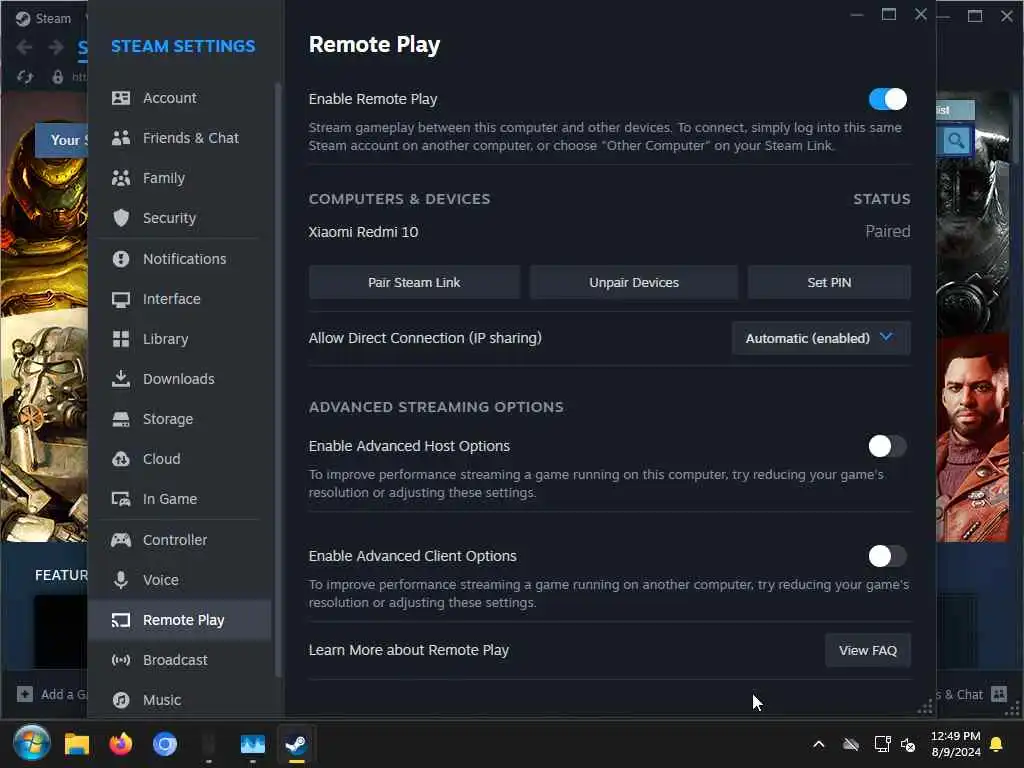Click the View FAQ button

click(x=868, y=650)
